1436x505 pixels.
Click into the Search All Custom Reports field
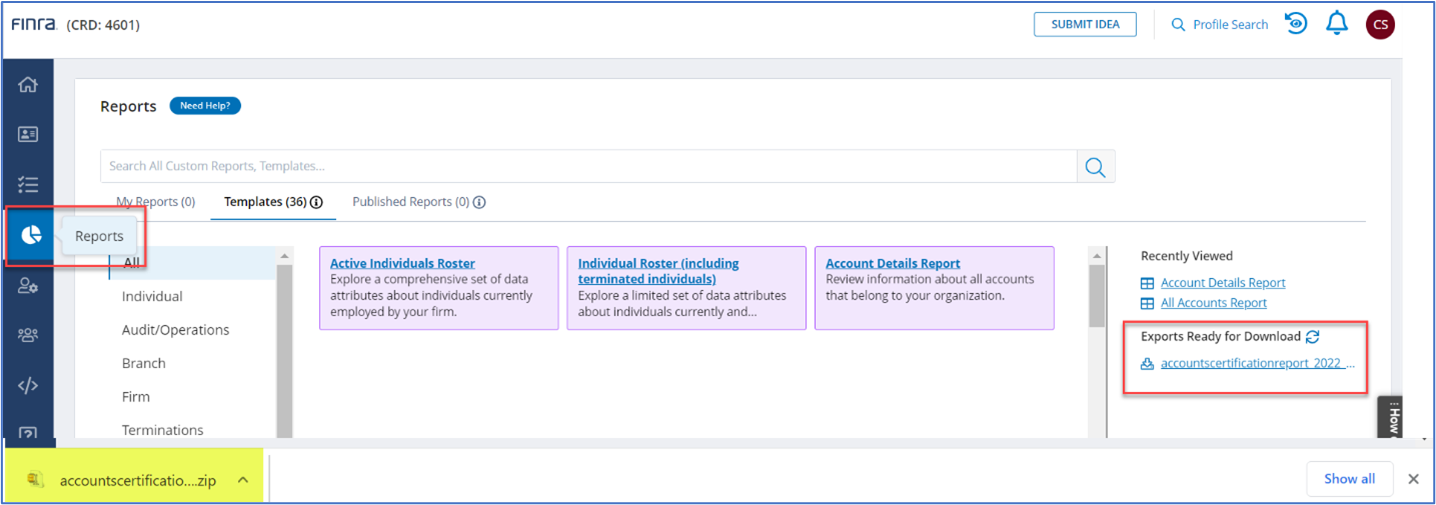tap(588, 166)
